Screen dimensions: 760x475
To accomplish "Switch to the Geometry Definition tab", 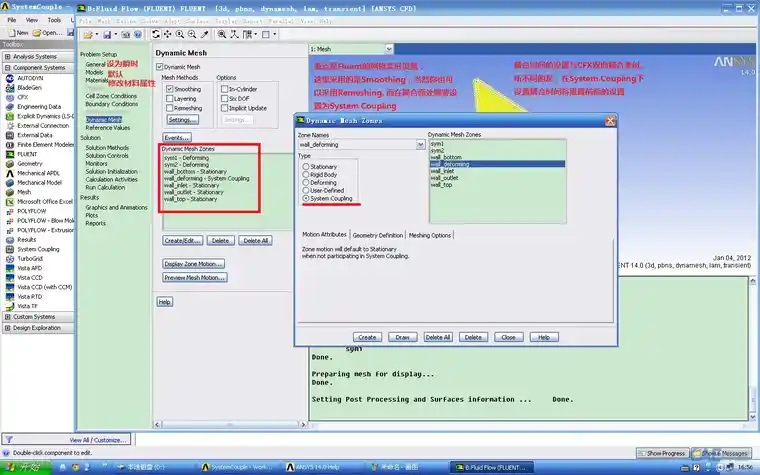I will [378, 235].
